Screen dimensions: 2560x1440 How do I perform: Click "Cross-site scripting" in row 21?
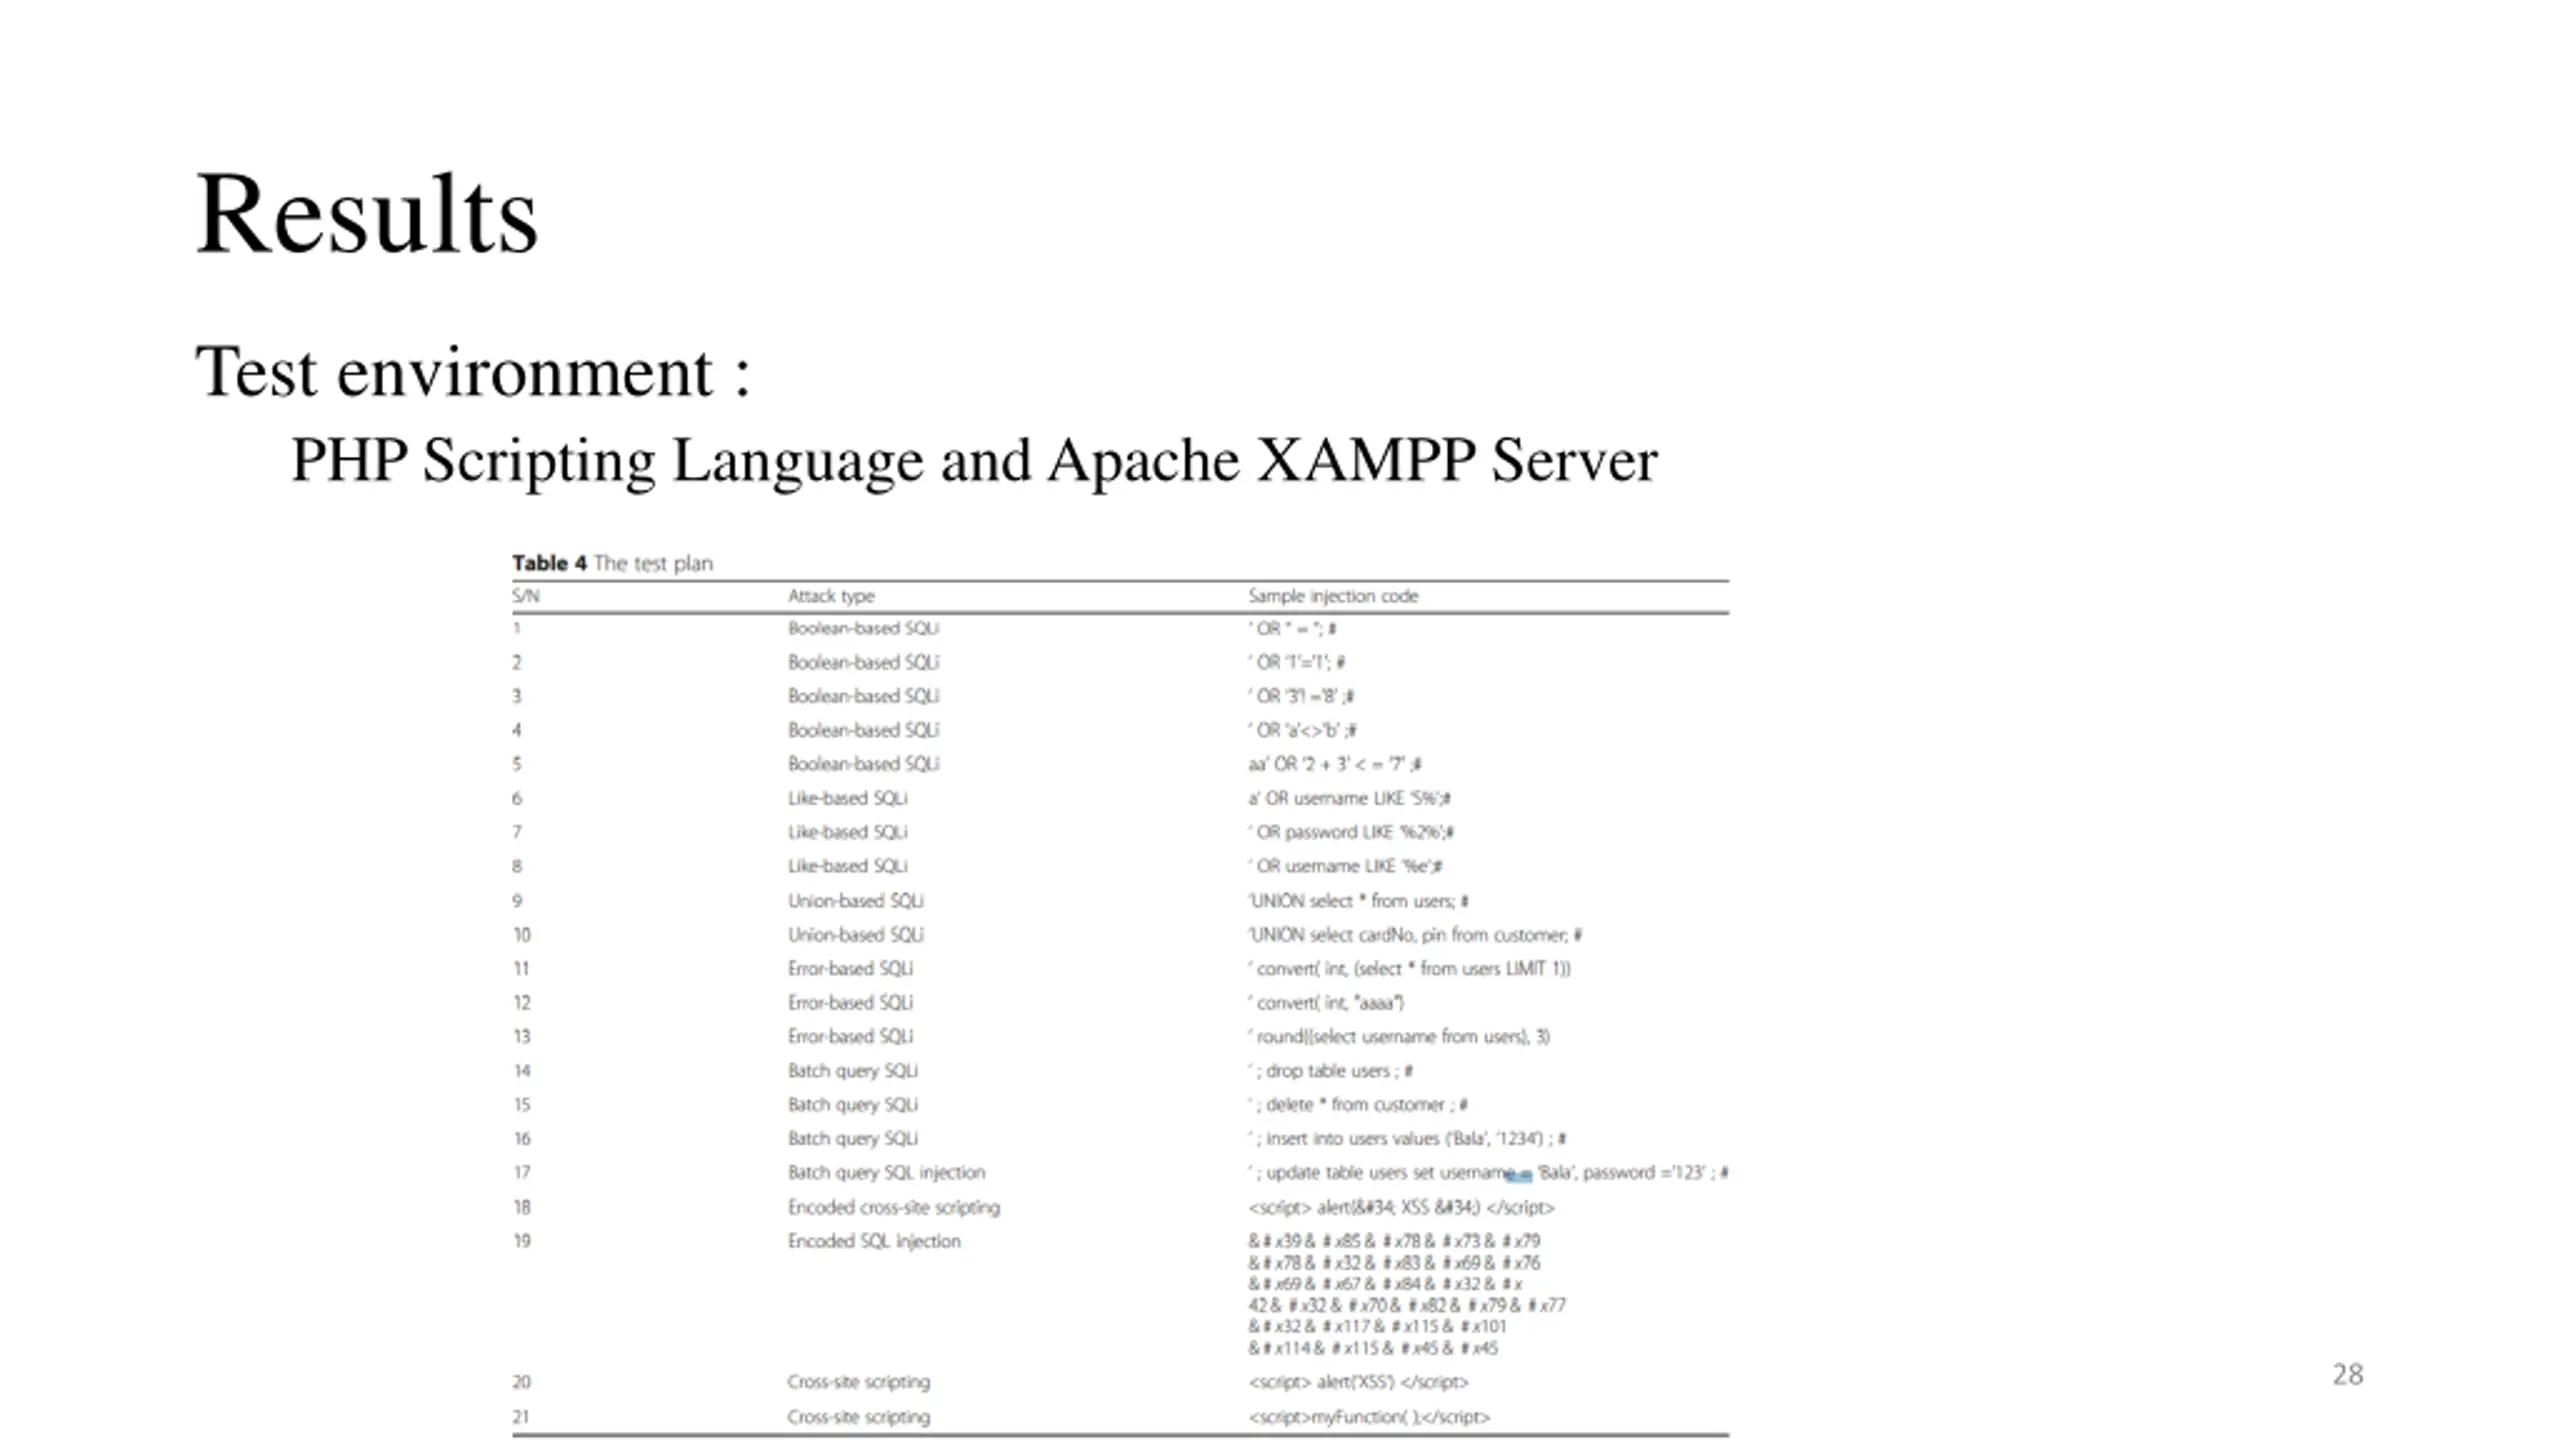(x=858, y=1417)
